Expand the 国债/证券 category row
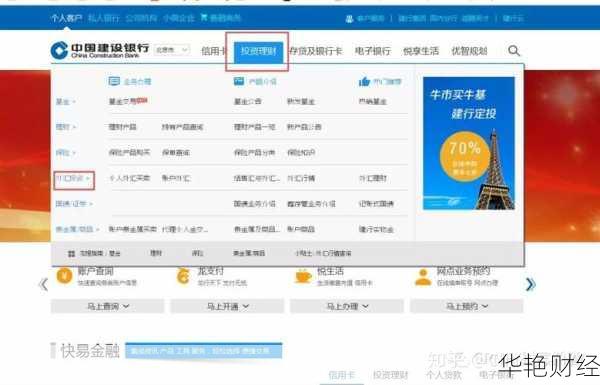 click(74, 204)
